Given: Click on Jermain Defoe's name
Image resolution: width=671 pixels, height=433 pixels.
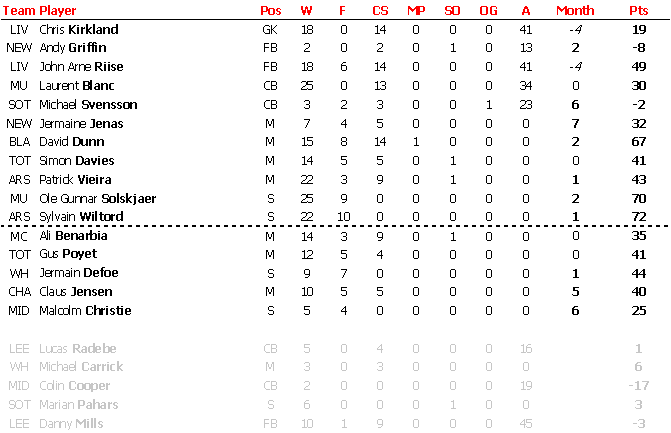Looking at the screenshot, I should (x=79, y=273).
